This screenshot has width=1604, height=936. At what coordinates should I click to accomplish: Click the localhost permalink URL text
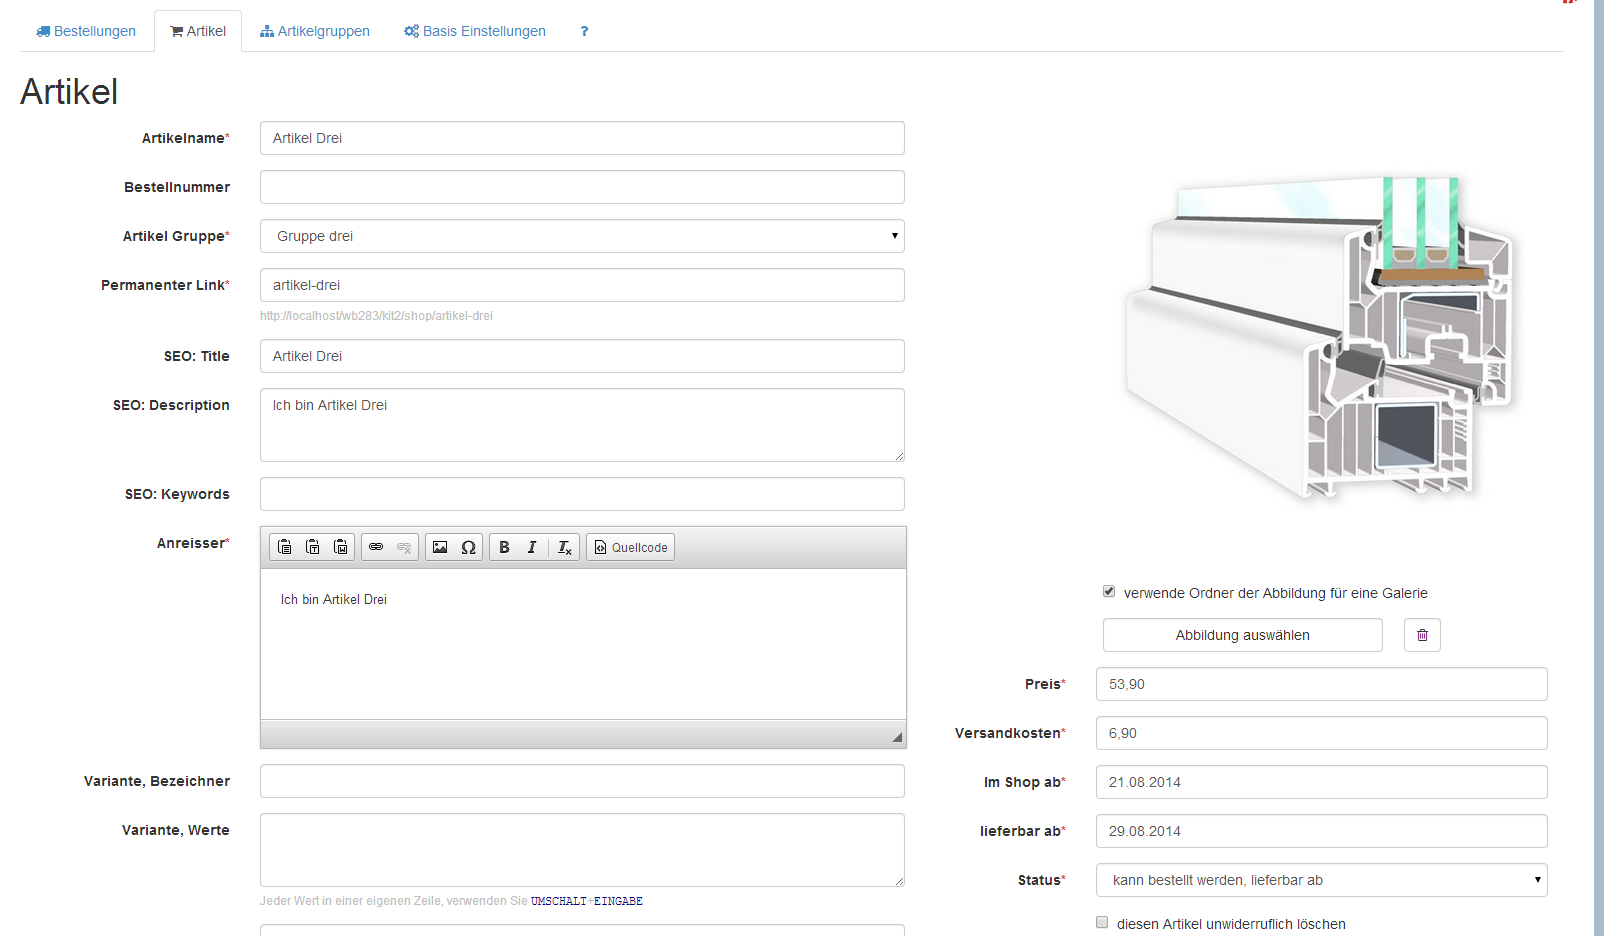tap(376, 316)
